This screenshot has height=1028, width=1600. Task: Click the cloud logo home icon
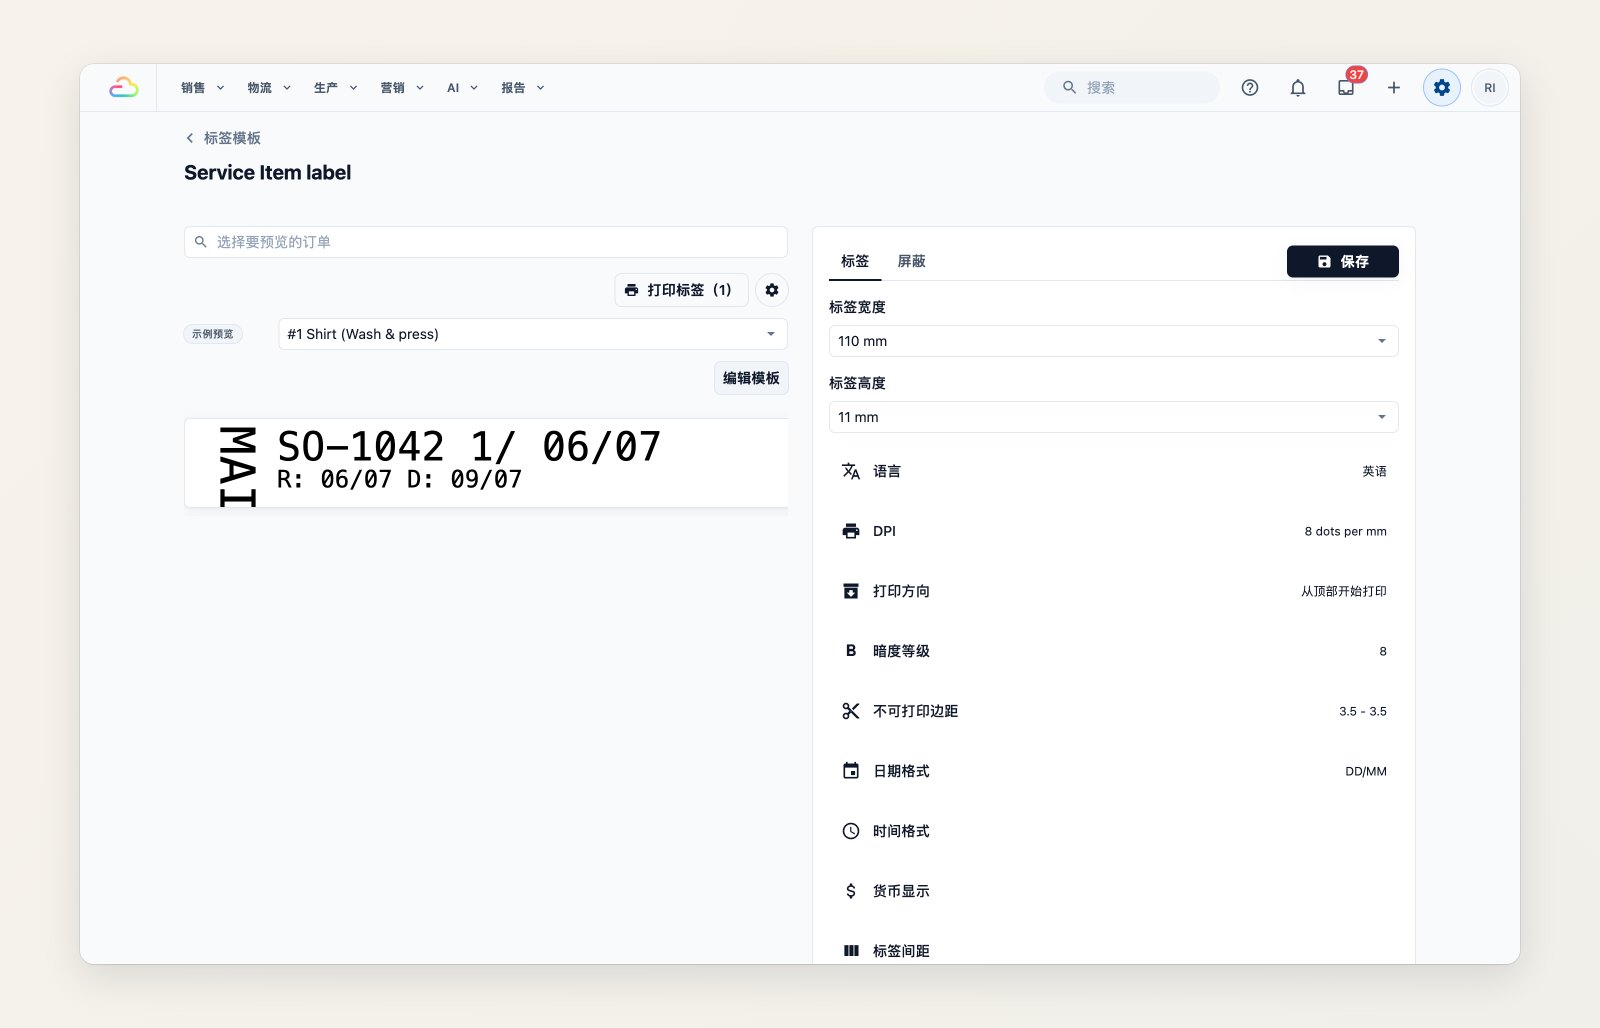click(124, 88)
